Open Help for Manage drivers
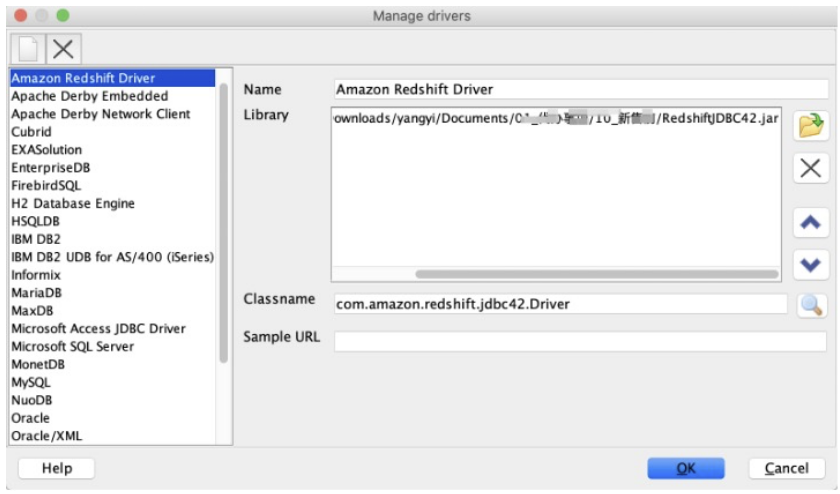 (57, 468)
